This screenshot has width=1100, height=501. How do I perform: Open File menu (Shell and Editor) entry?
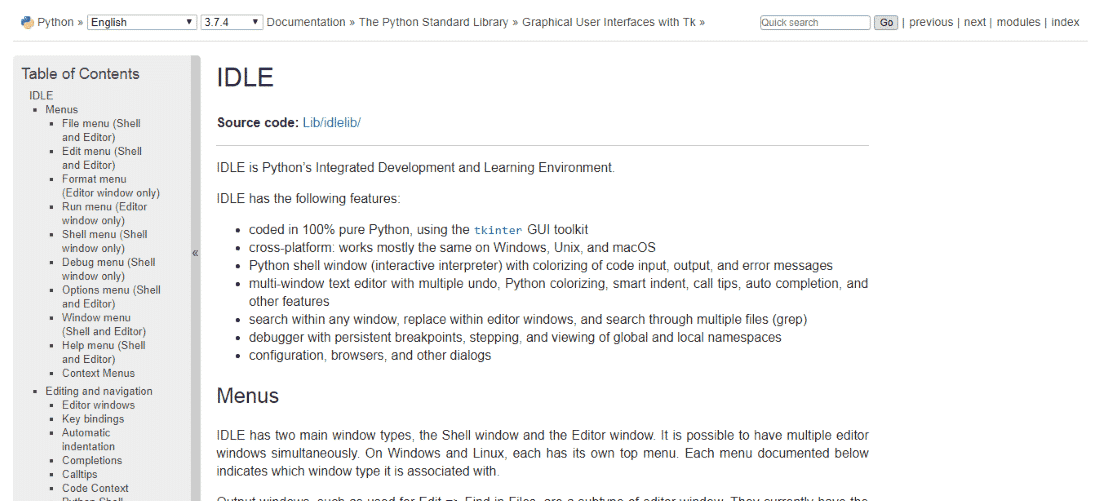click(101, 131)
